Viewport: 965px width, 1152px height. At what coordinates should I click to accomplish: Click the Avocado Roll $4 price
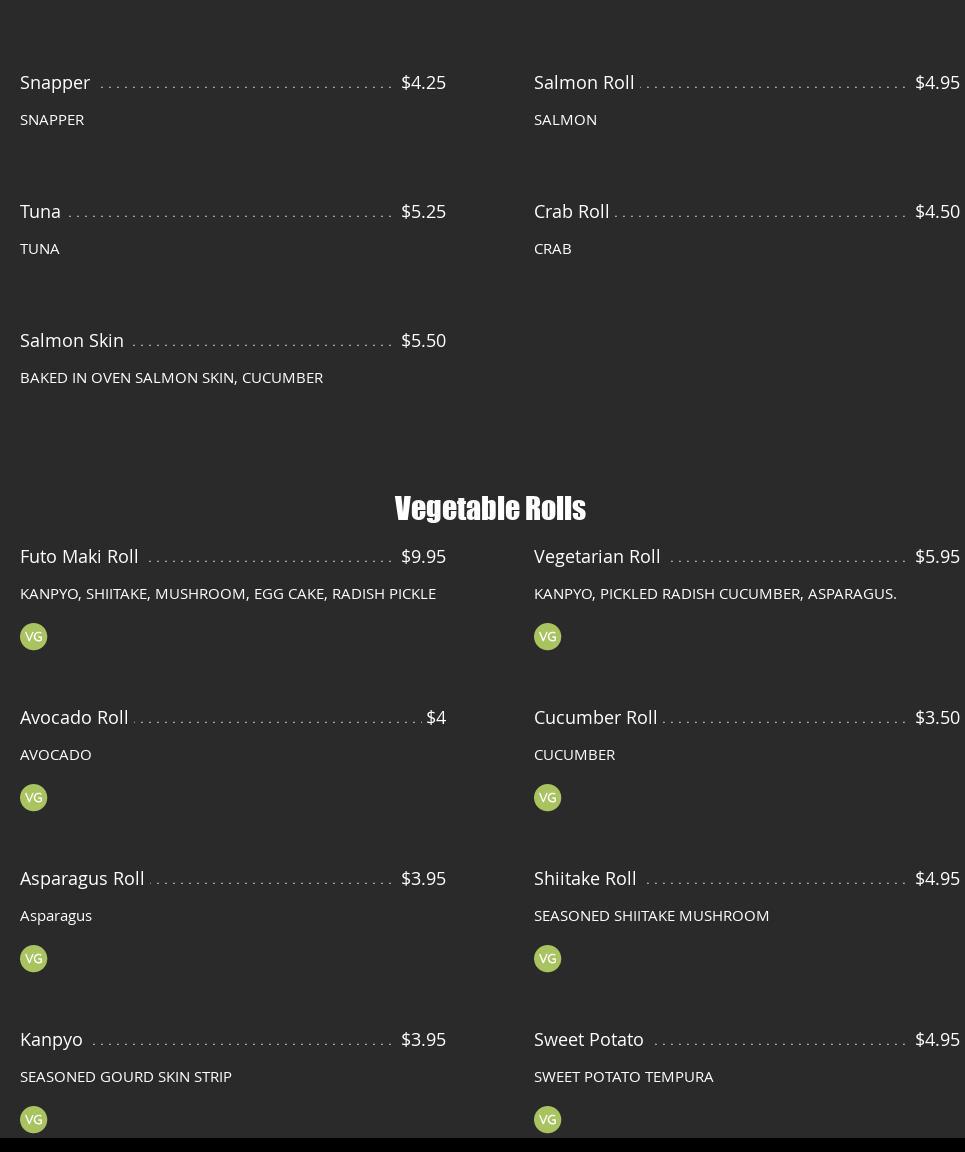click(x=436, y=717)
